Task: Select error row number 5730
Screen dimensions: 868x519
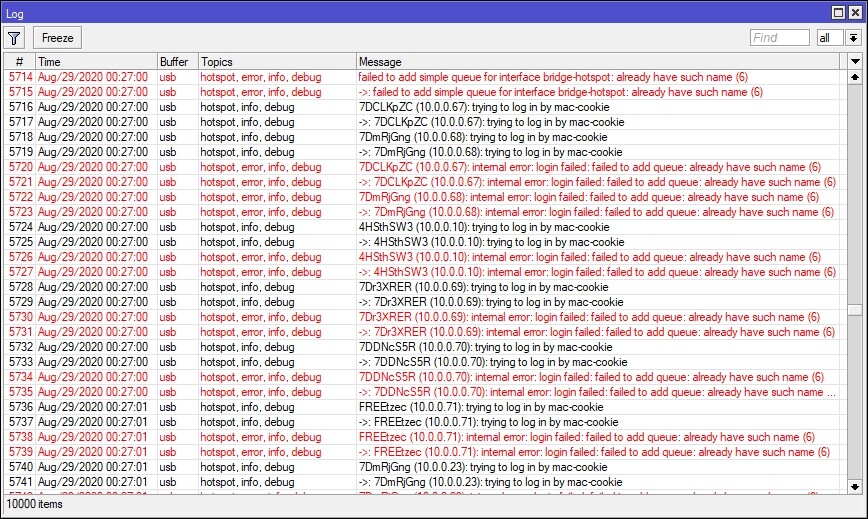Action: pos(425,316)
